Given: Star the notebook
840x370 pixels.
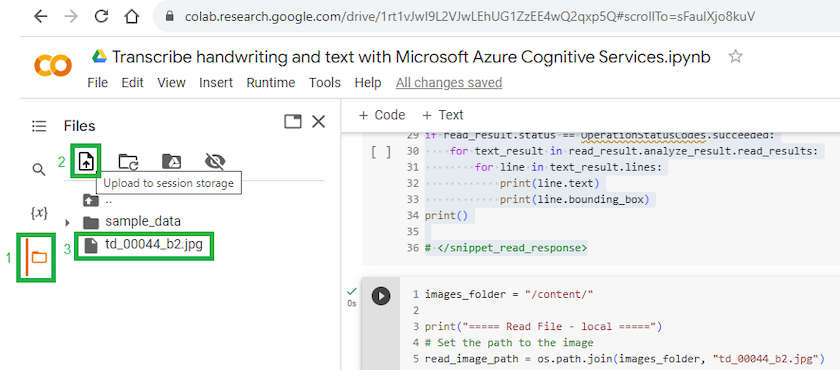Looking at the screenshot, I should [x=736, y=56].
